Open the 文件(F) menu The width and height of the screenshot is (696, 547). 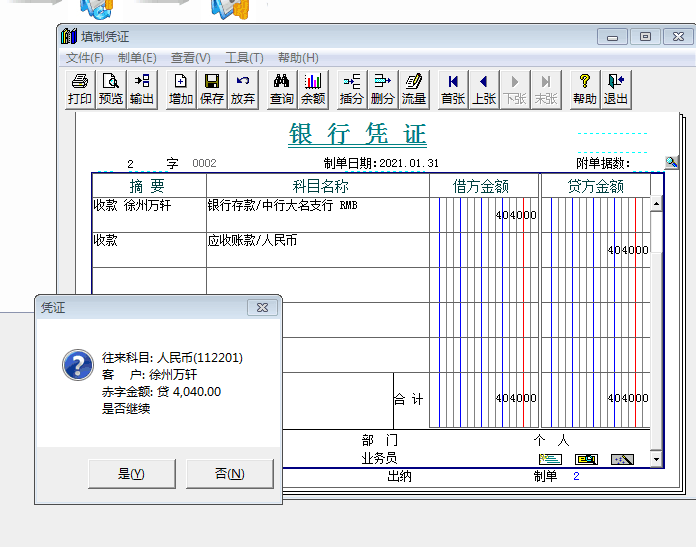[x=84, y=58]
